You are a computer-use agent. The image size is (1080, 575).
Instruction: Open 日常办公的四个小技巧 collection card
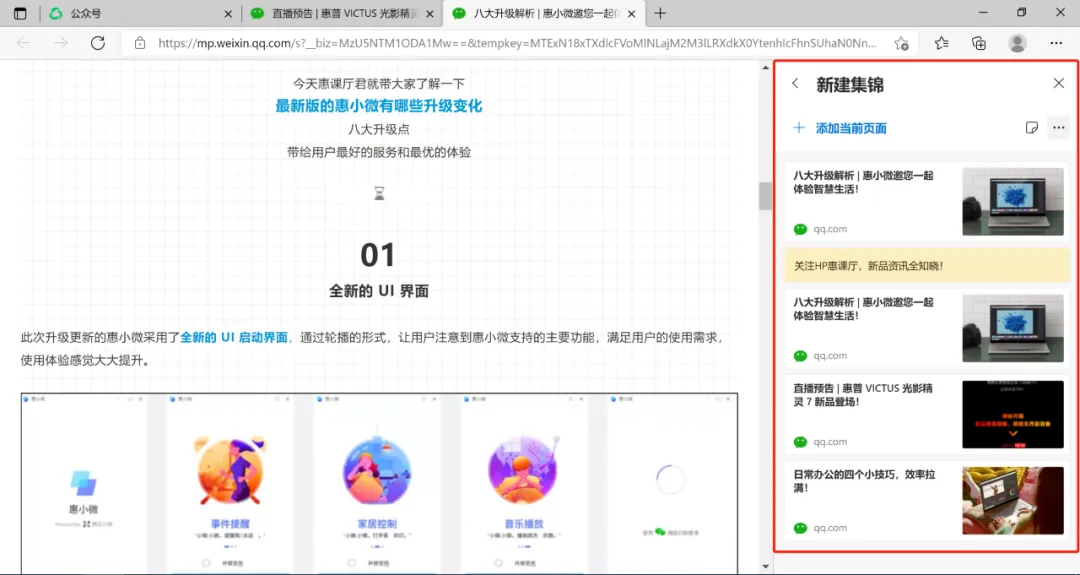click(x=927, y=501)
